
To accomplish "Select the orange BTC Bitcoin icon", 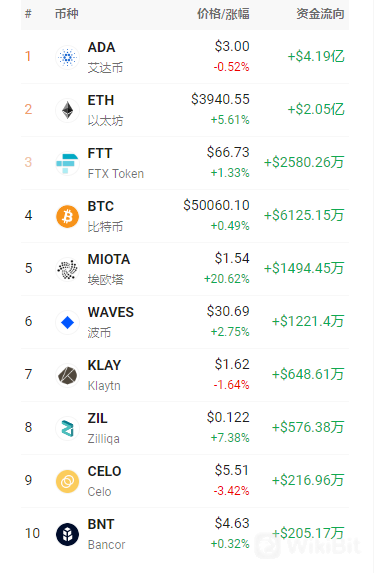I will pos(67,216).
